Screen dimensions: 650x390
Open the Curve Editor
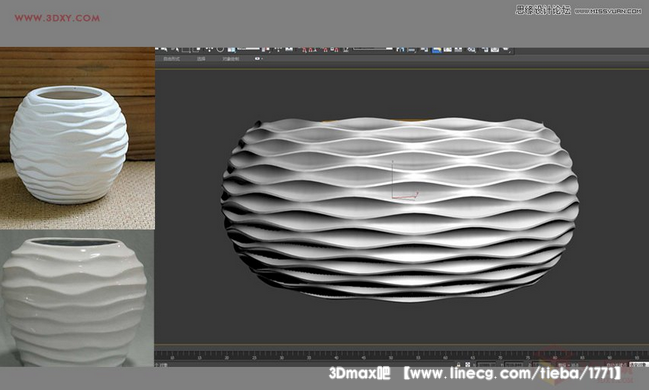[448, 50]
